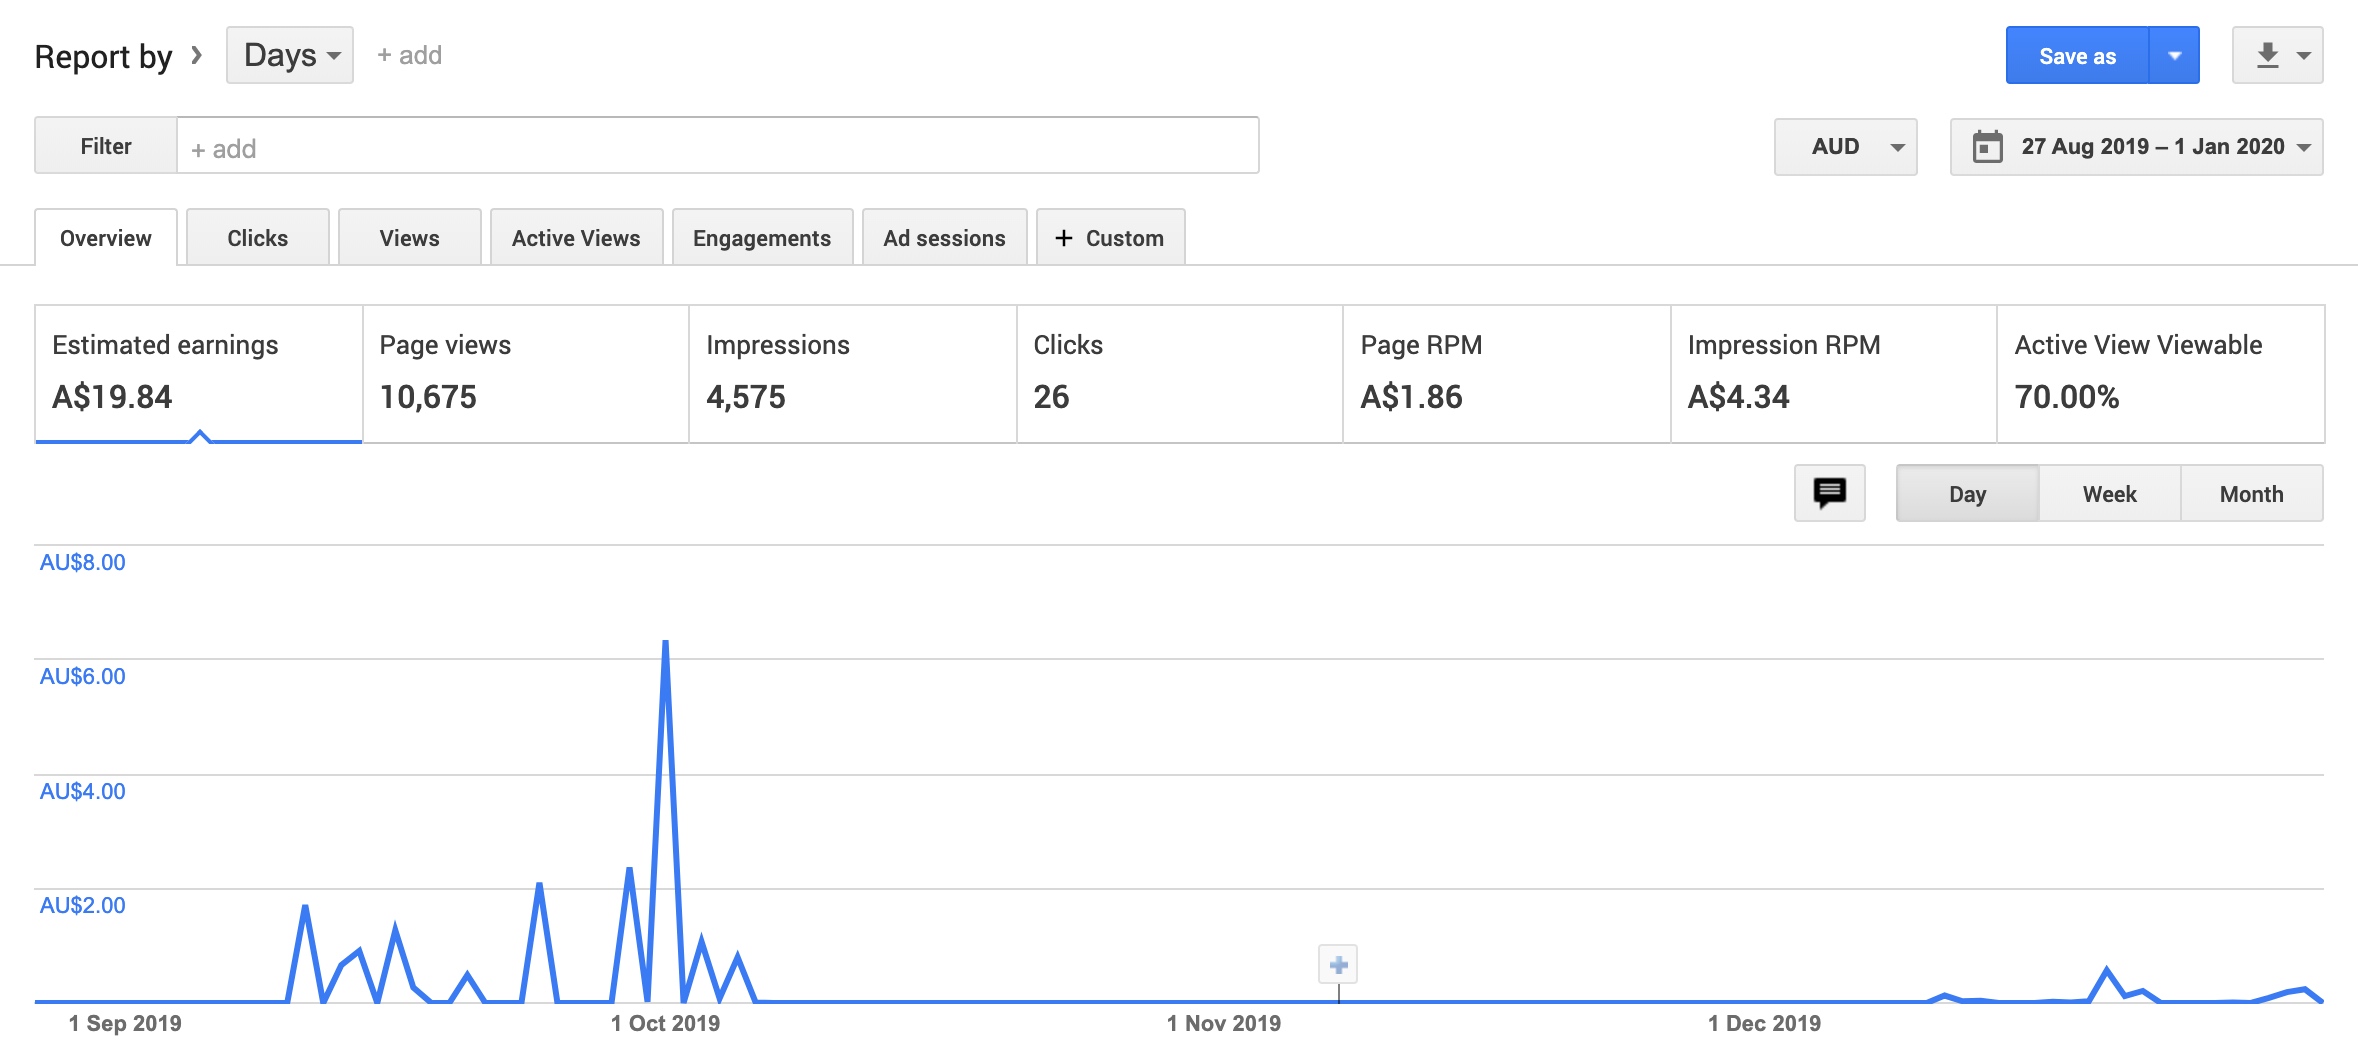The image size is (2358, 1058).
Task: Click the plus annotation marker on chart
Action: pyautogui.click(x=1338, y=965)
